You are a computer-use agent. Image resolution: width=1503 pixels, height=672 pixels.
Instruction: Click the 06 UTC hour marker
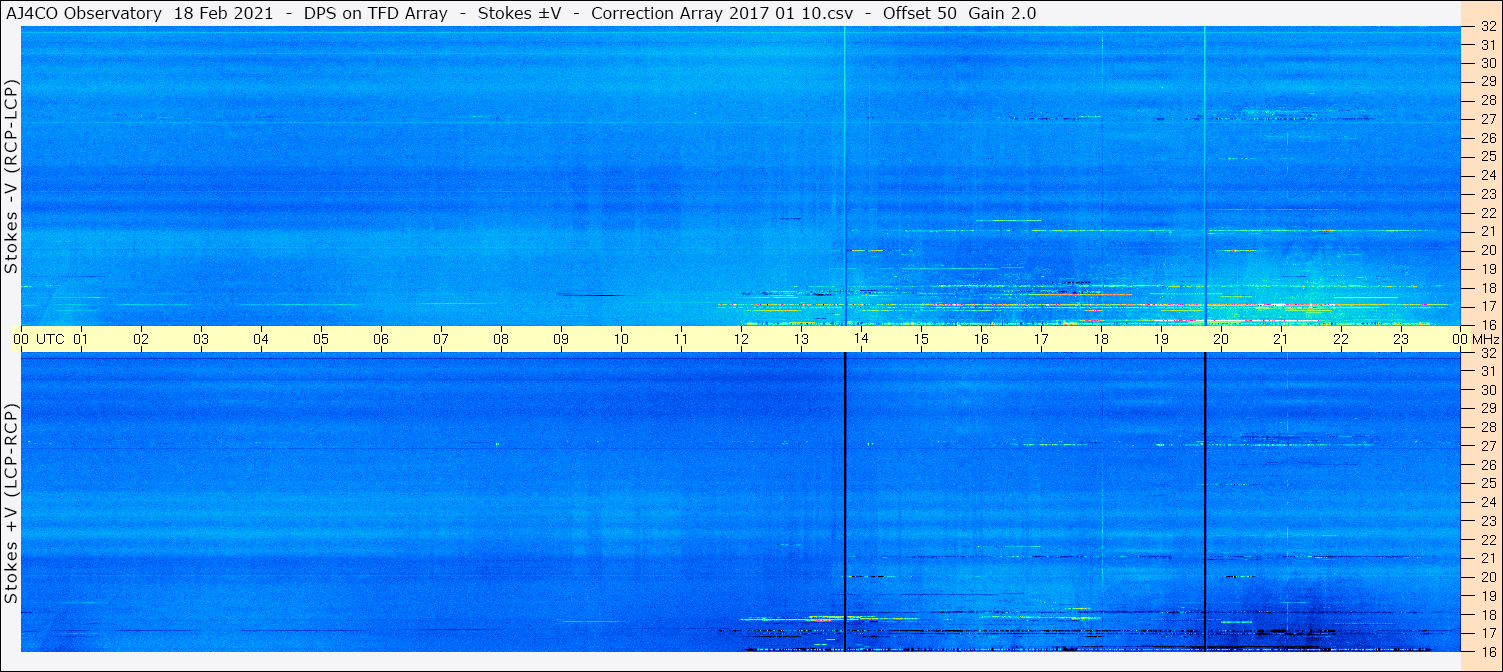(x=381, y=339)
